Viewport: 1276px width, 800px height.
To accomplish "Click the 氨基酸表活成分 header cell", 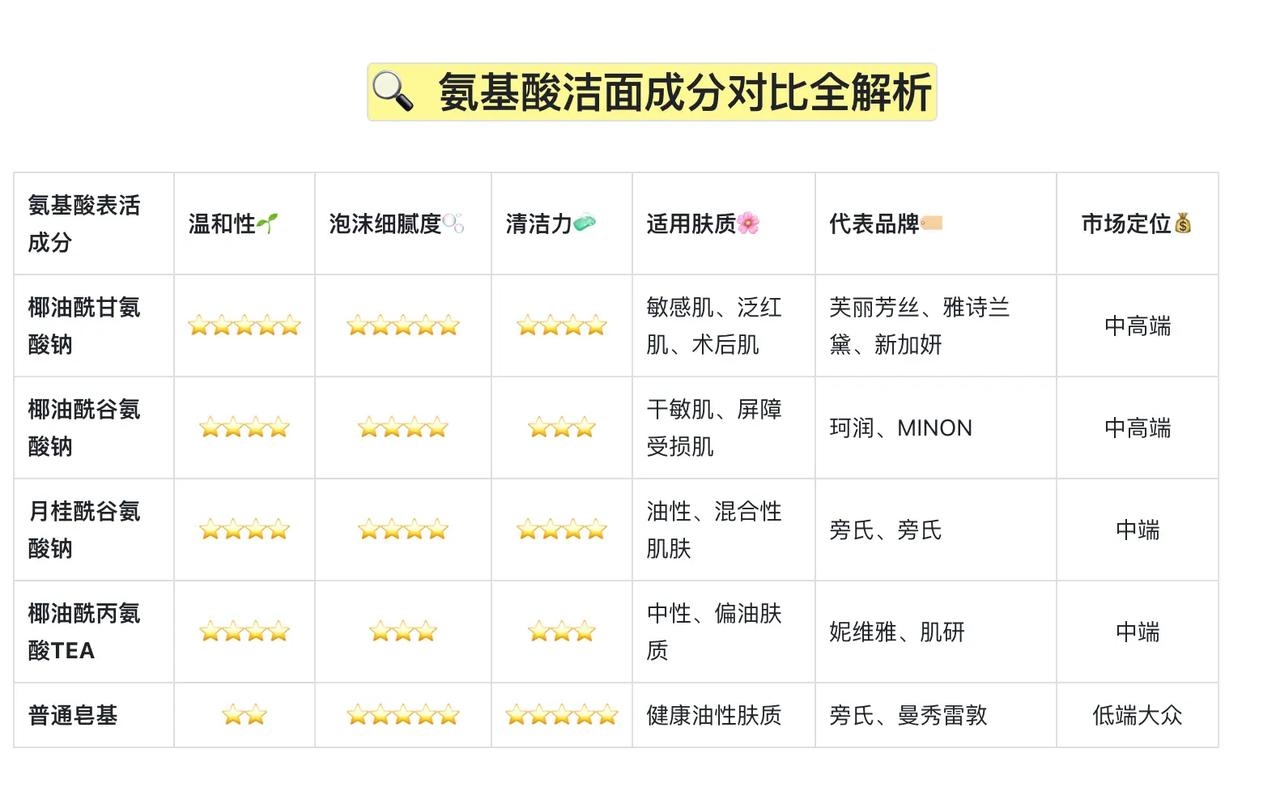I will click(x=84, y=223).
